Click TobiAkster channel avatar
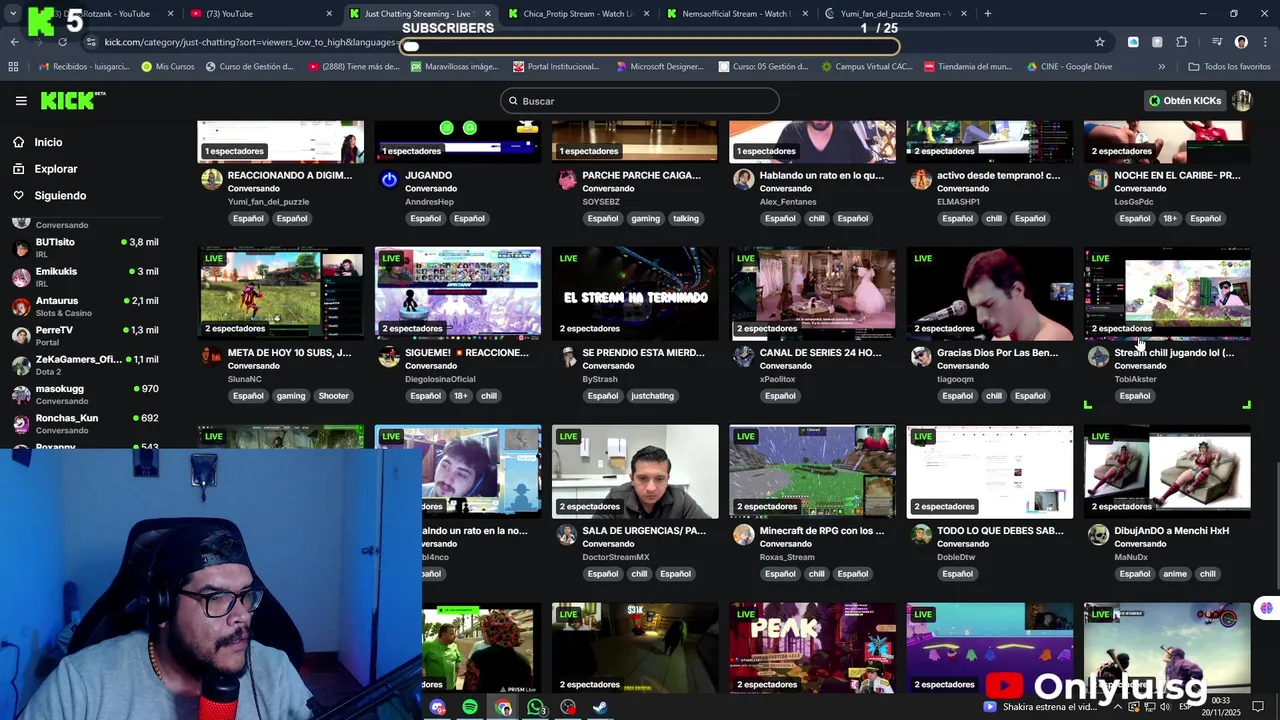1280x720 pixels. point(1098,357)
